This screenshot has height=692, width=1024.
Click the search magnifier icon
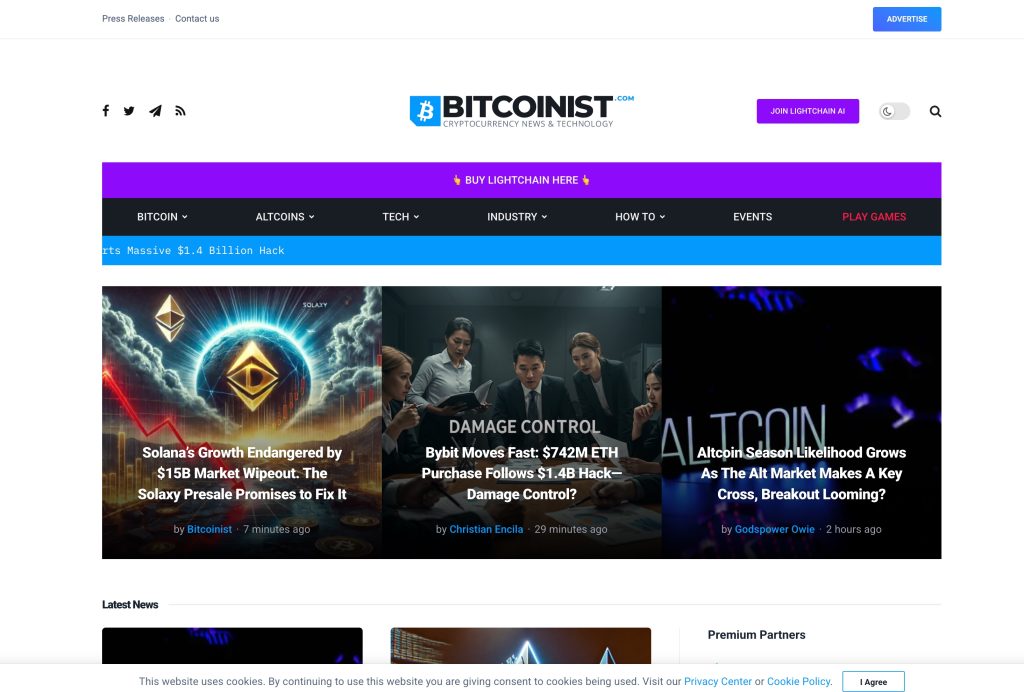click(935, 111)
